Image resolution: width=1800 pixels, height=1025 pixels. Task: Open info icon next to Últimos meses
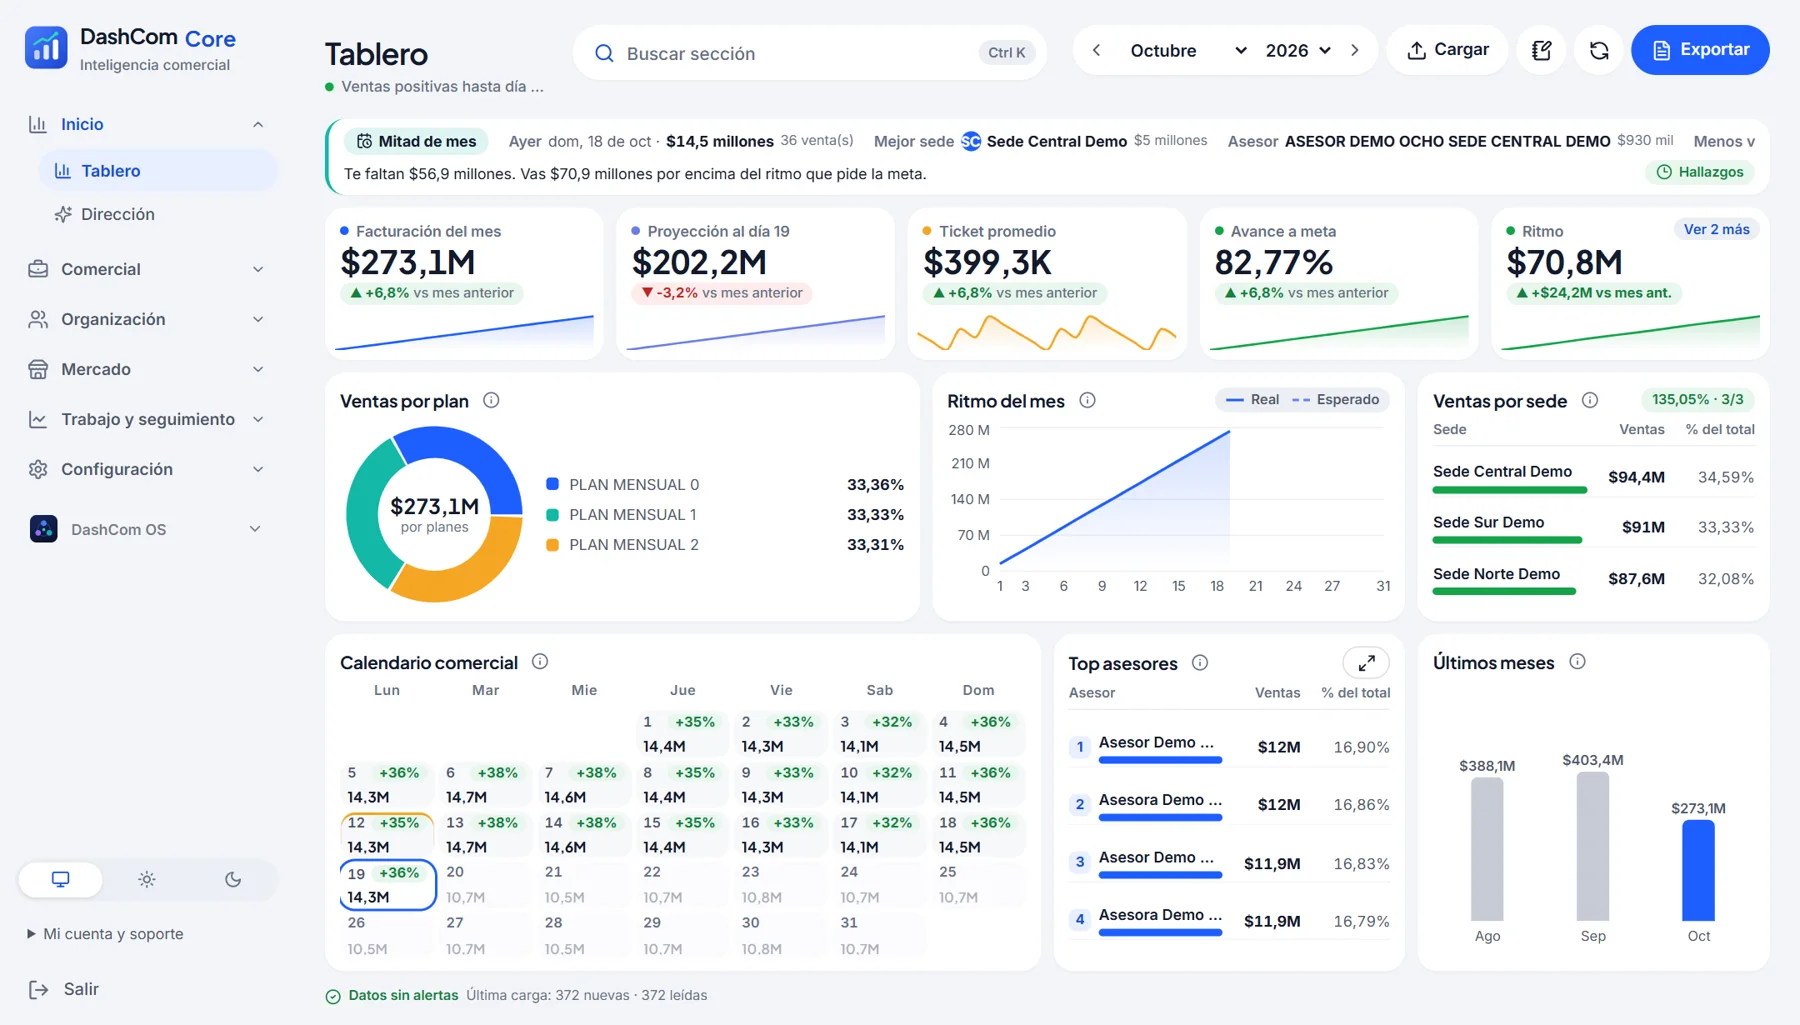coord(1577,661)
